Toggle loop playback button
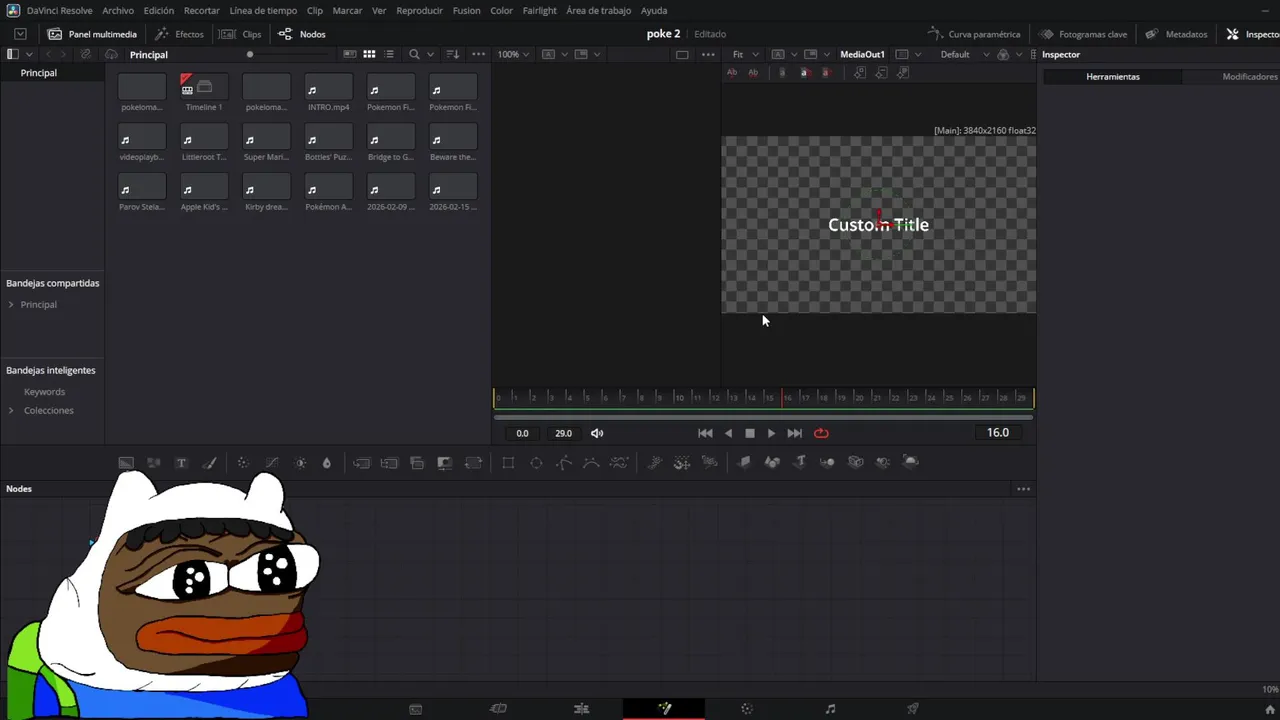 tap(821, 433)
